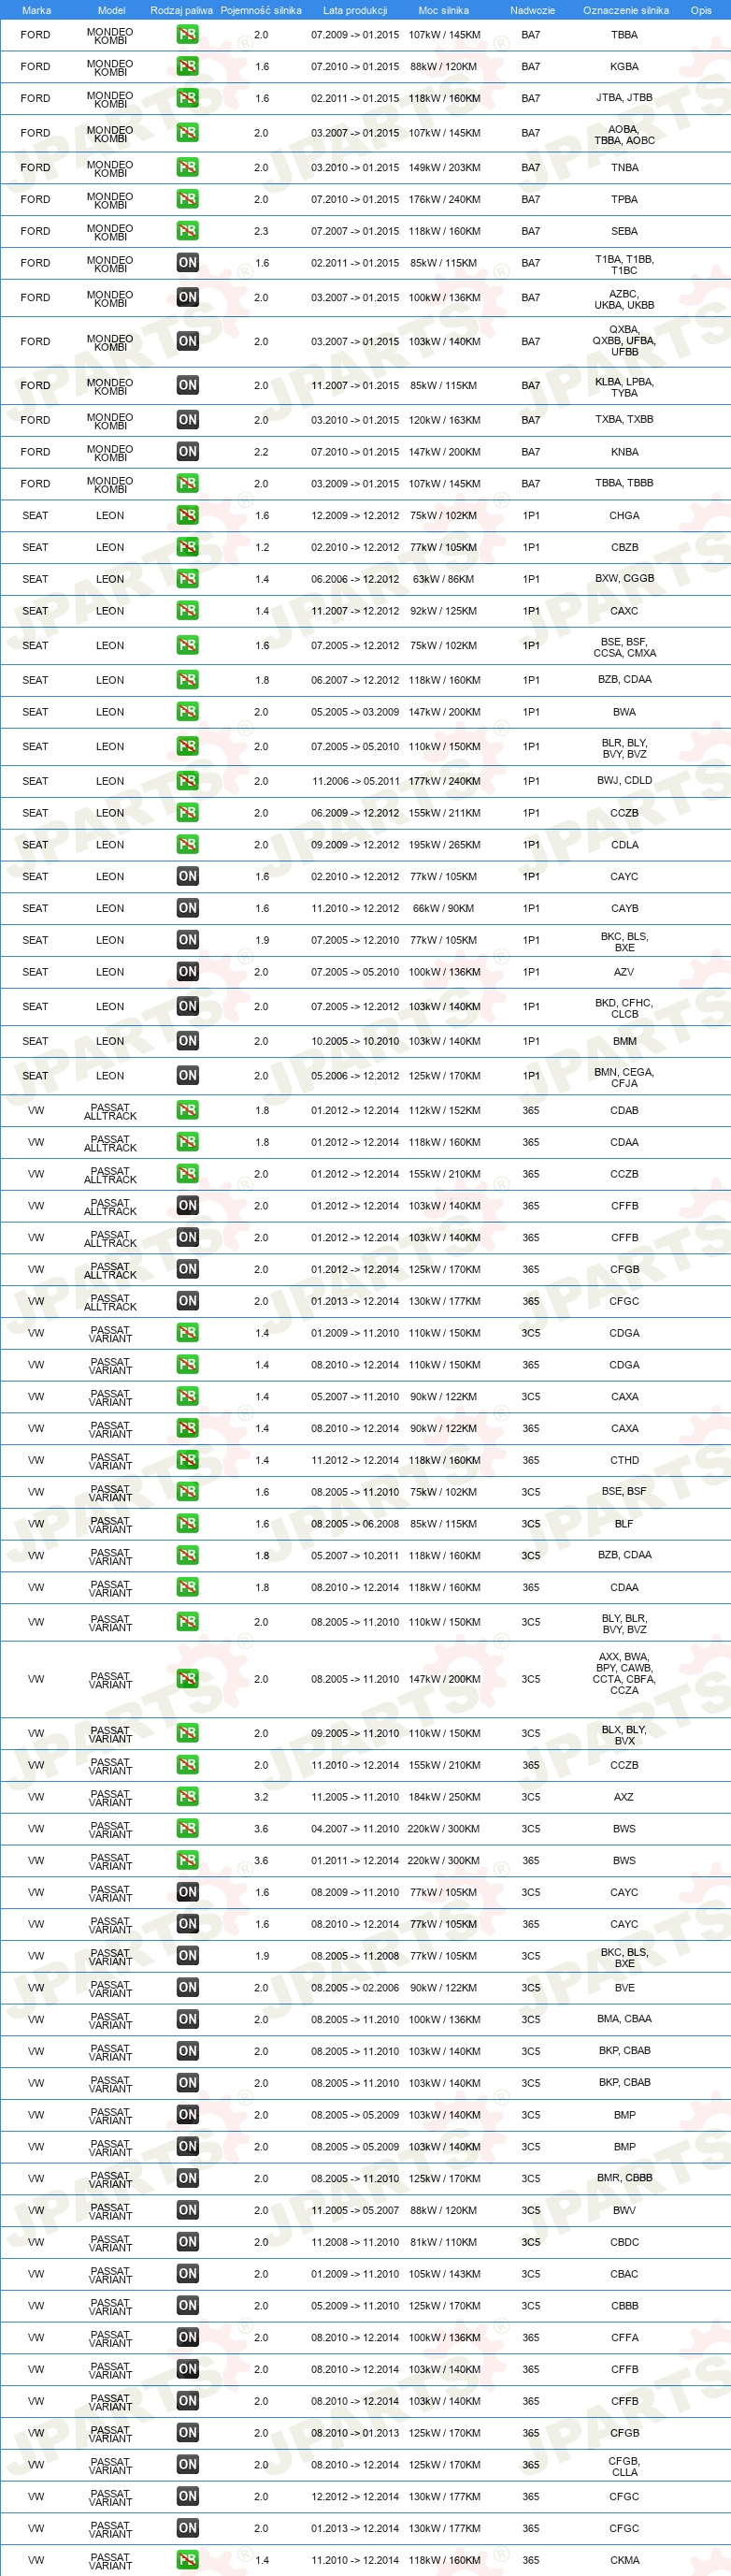Viewport: 731px width, 2576px height.
Task: Click the 66kW / 90KM power cell
Action: point(444,908)
